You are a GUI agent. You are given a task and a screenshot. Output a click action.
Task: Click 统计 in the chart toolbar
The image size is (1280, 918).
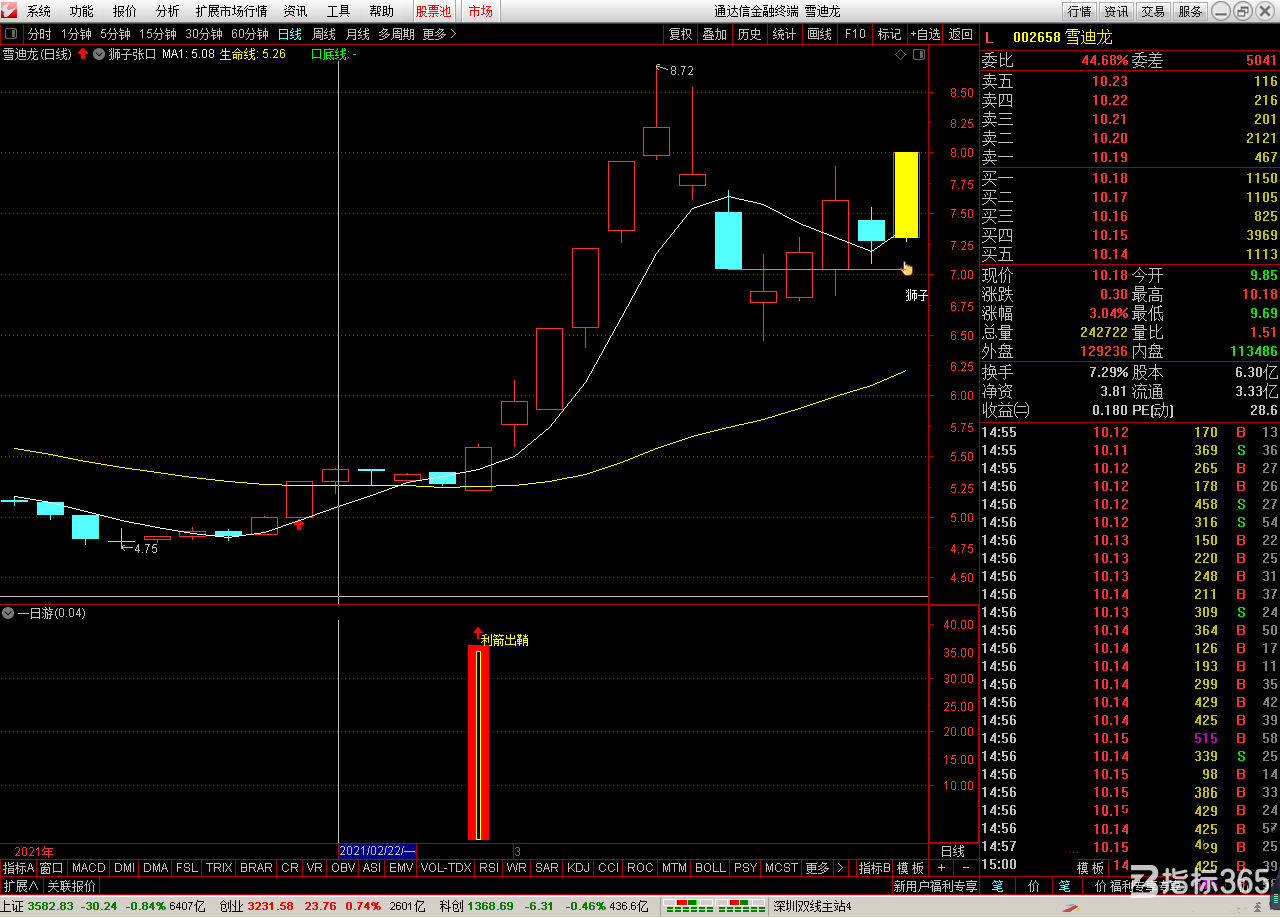point(785,34)
